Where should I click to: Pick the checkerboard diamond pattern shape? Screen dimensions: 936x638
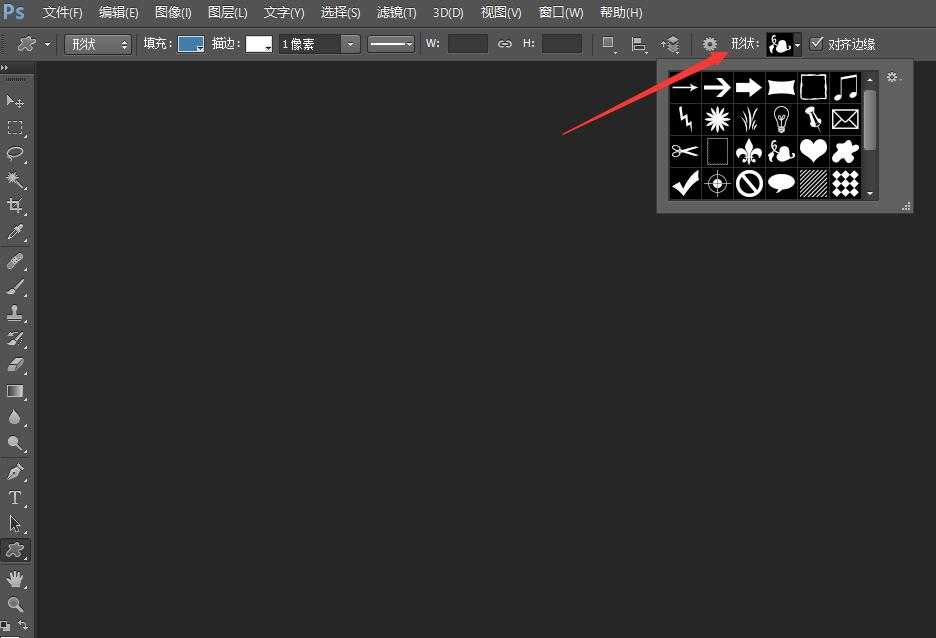[x=845, y=183]
